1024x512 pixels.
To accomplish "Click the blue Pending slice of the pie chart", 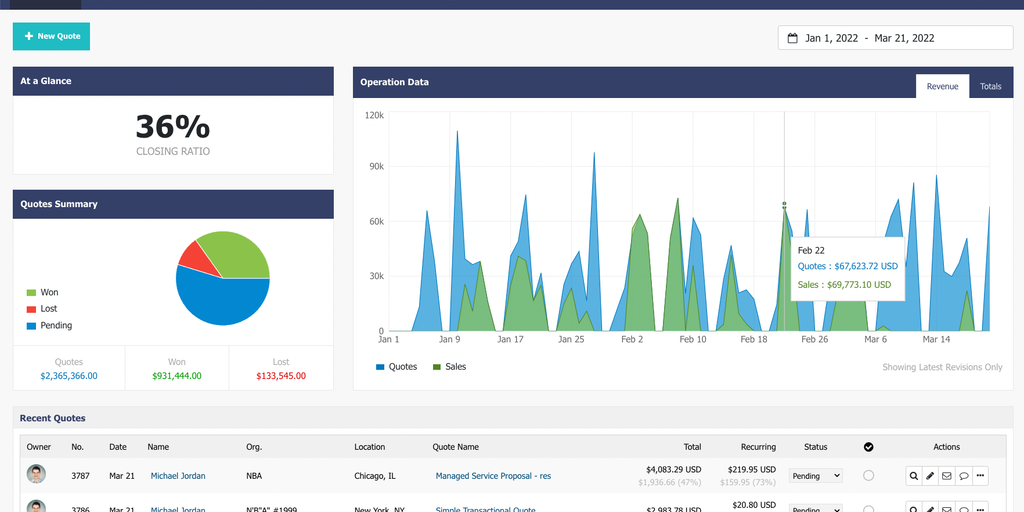I will coord(220,300).
